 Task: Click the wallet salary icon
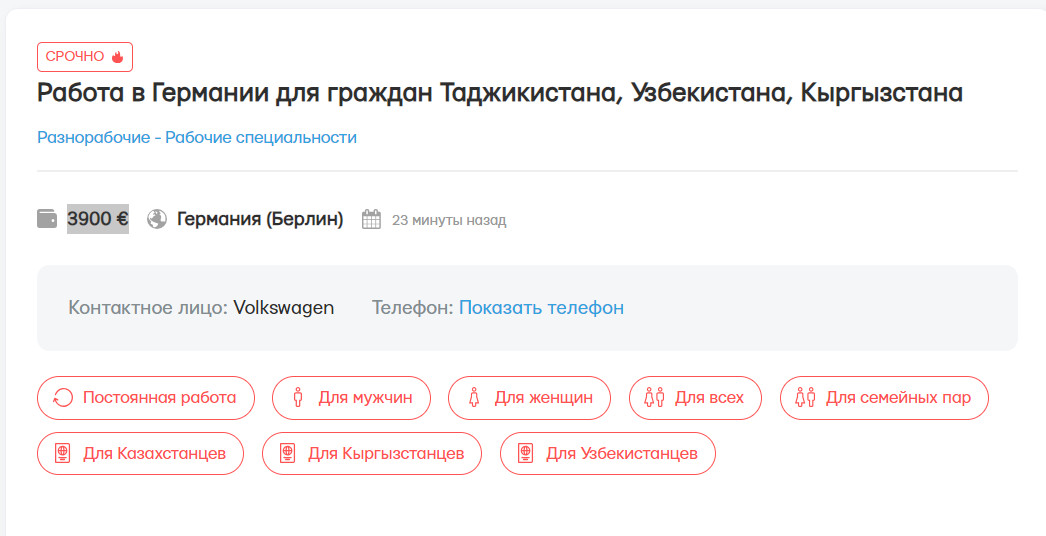coord(47,219)
